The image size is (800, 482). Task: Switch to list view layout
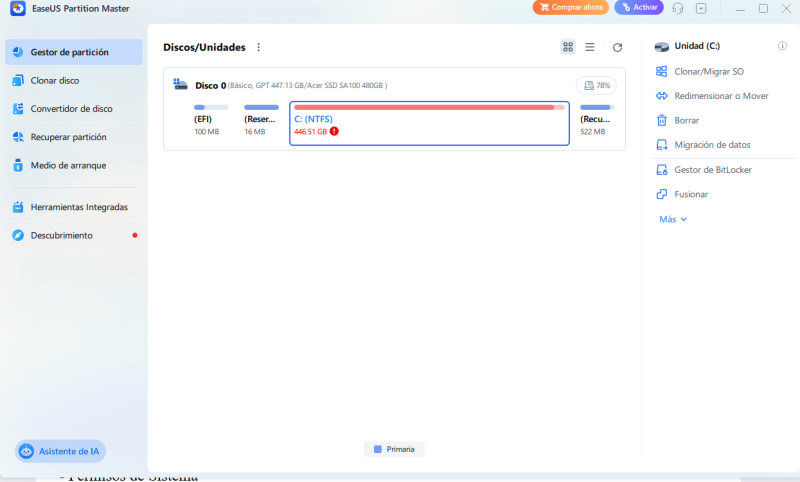590,47
